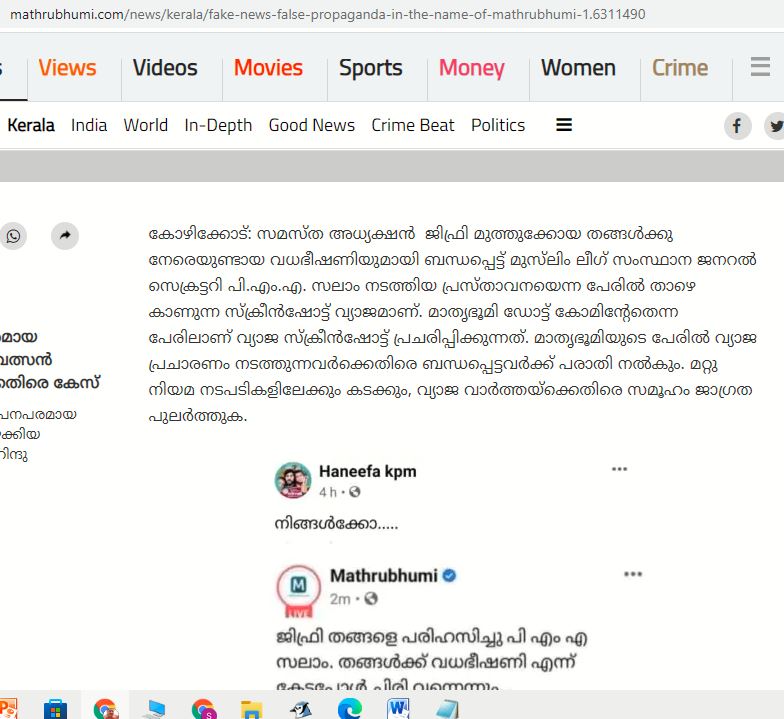The height and width of the screenshot is (719, 784).
Task: Open the Money section
Action: [471, 68]
